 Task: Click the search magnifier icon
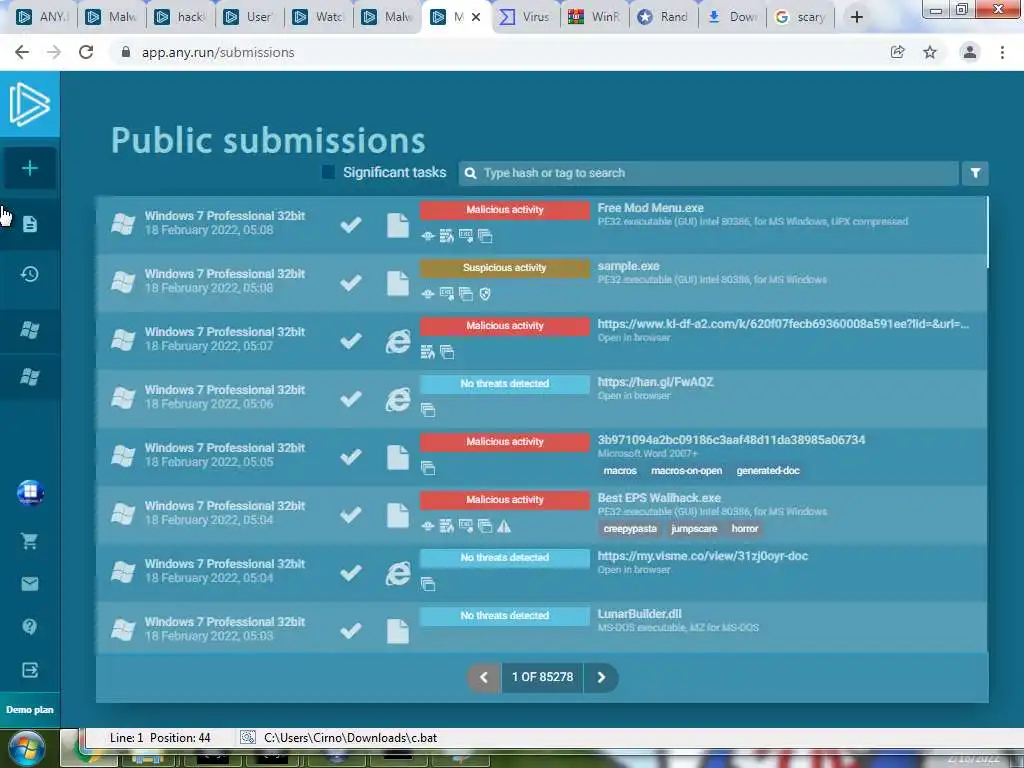point(470,173)
